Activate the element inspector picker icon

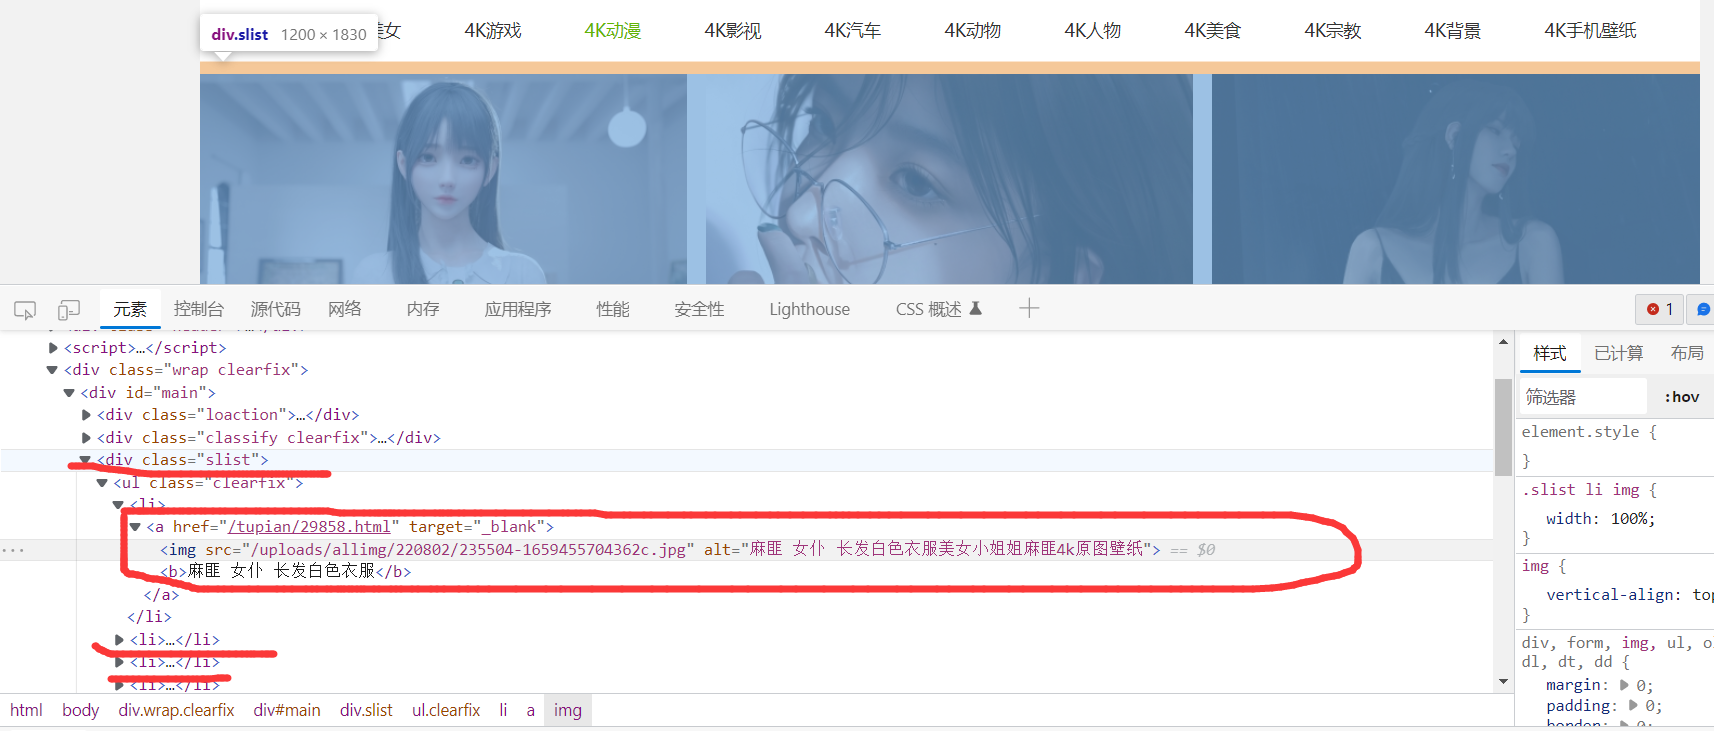(25, 310)
